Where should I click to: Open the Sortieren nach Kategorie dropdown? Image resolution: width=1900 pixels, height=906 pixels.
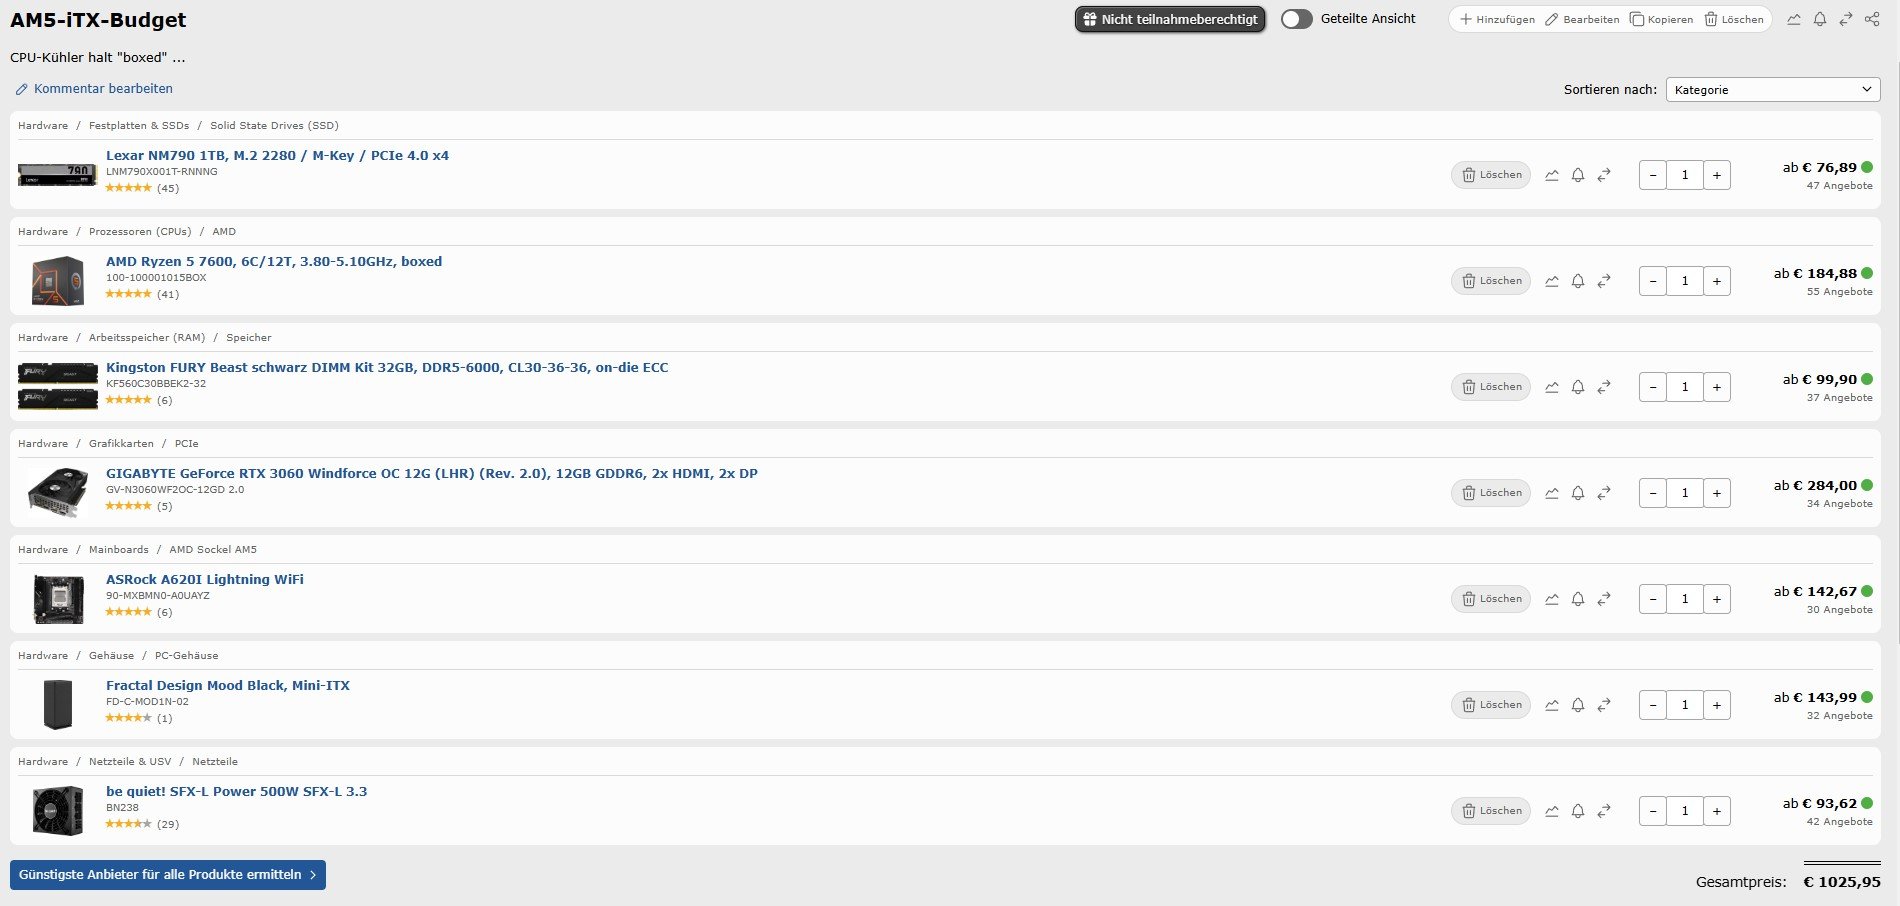[1773, 89]
